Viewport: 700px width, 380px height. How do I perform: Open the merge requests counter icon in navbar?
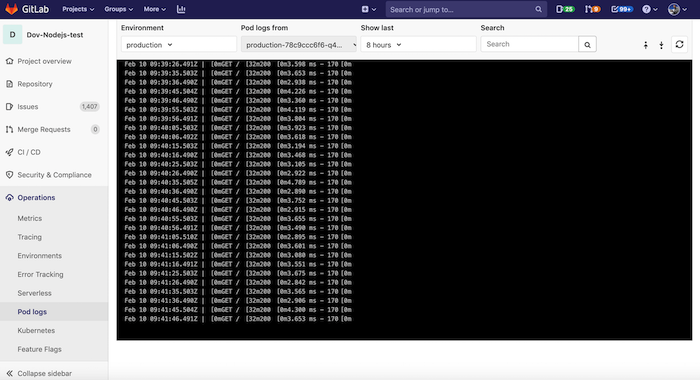pos(592,9)
